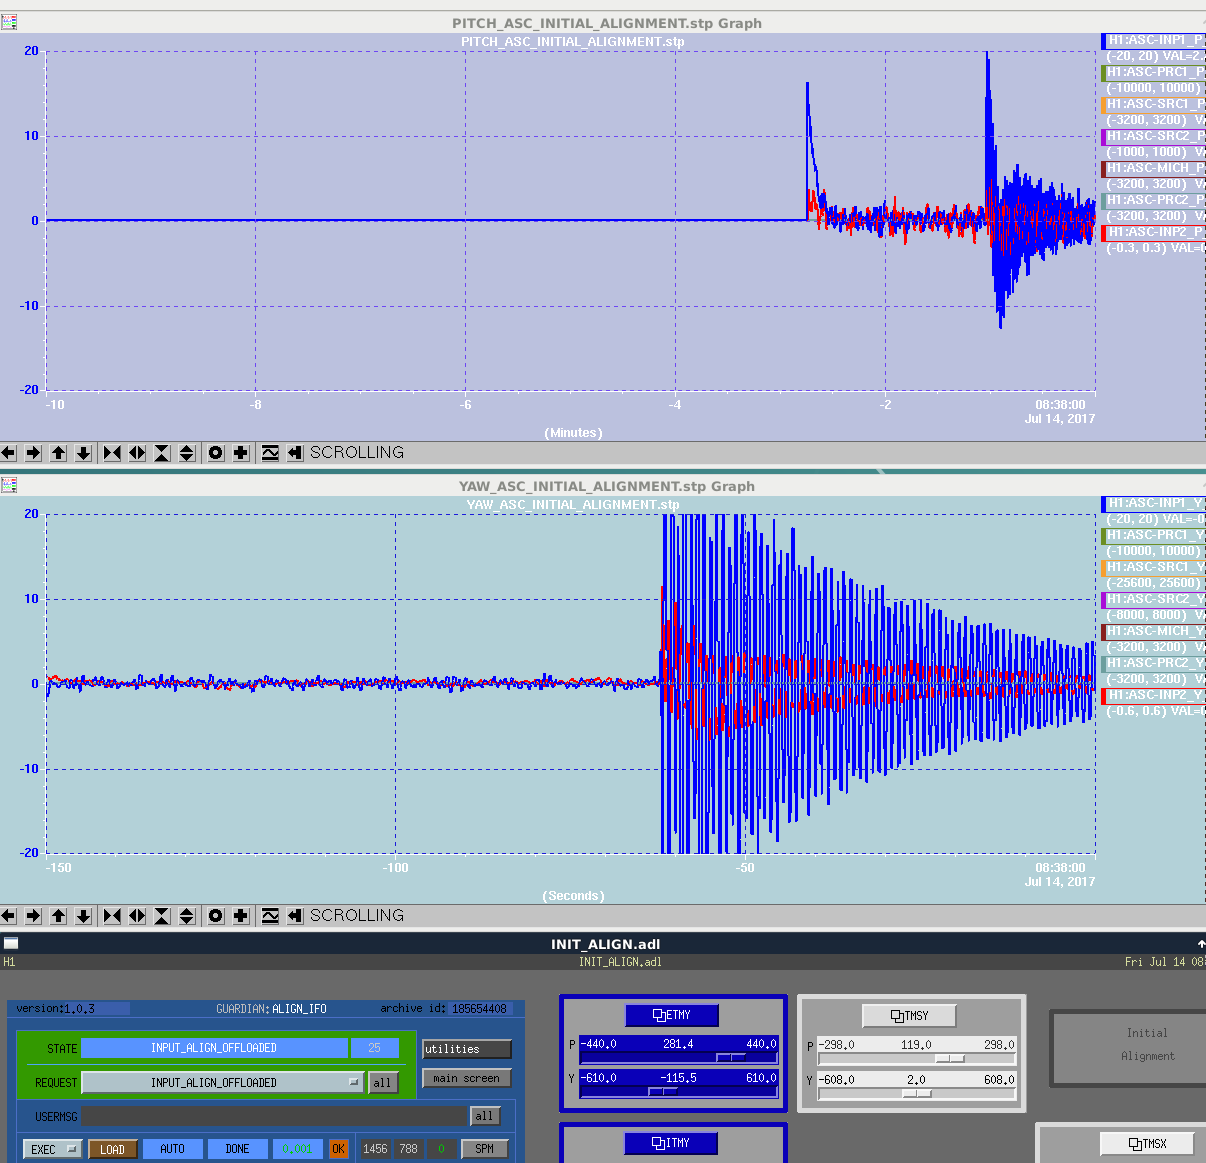This screenshot has width=1206, height=1163.
Task: Click the plus icon in PITCH graph toolbar
Action: [241, 453]
